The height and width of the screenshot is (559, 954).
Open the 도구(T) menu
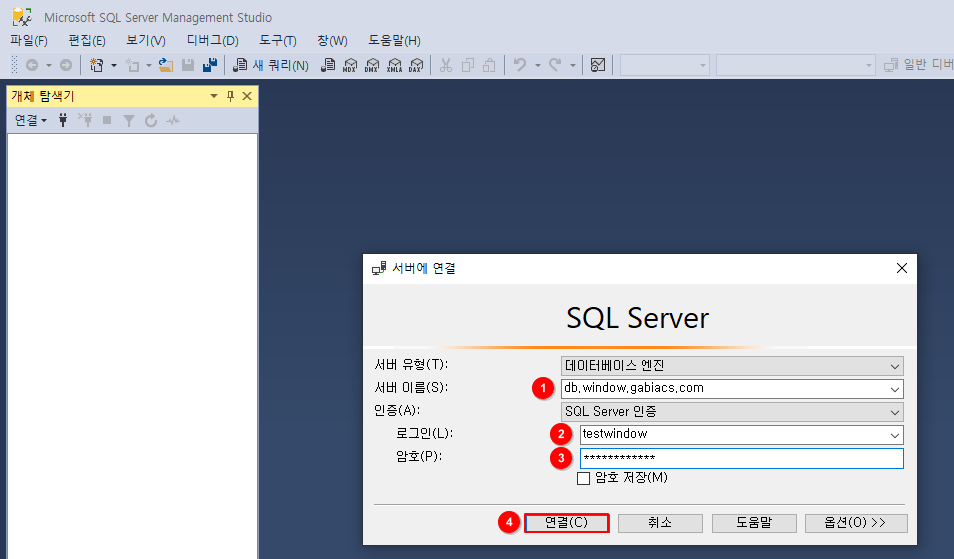pyautogui.click(x=277, y=41)
